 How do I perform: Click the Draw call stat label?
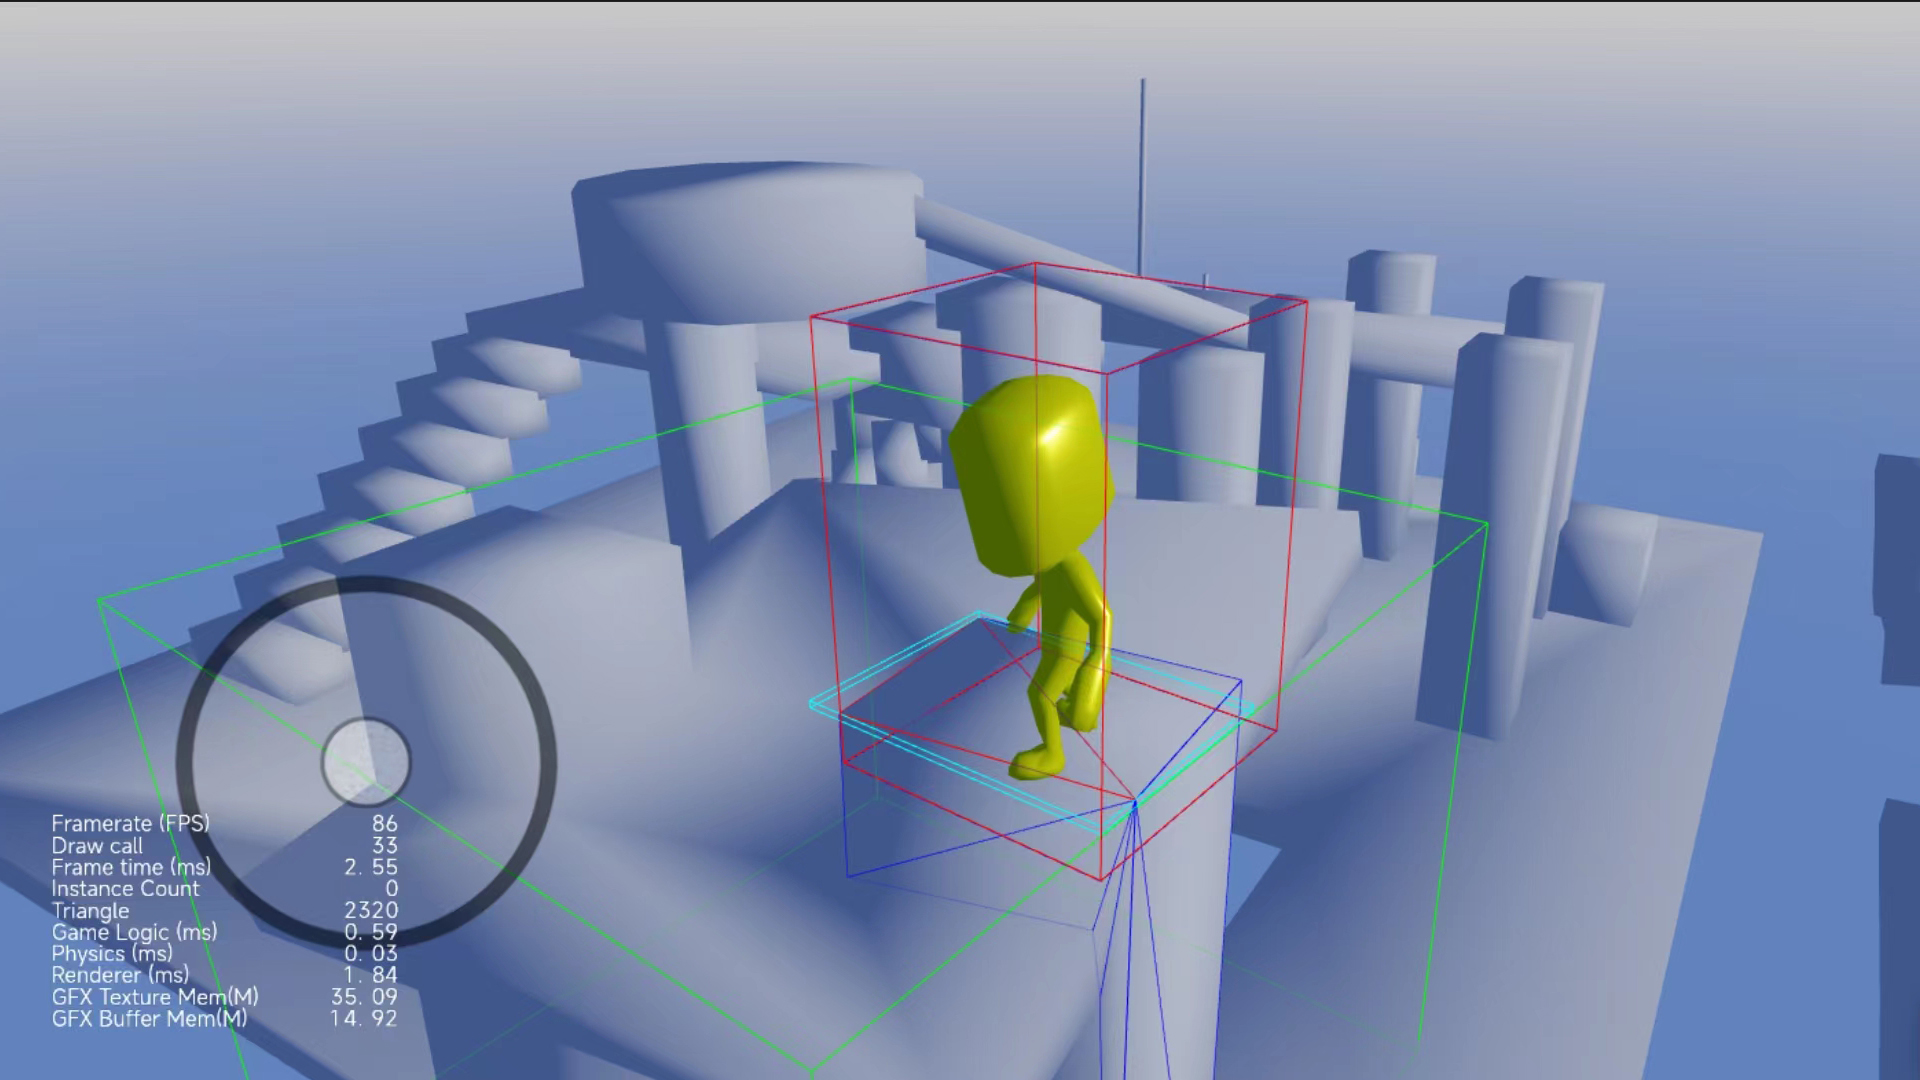97,845
